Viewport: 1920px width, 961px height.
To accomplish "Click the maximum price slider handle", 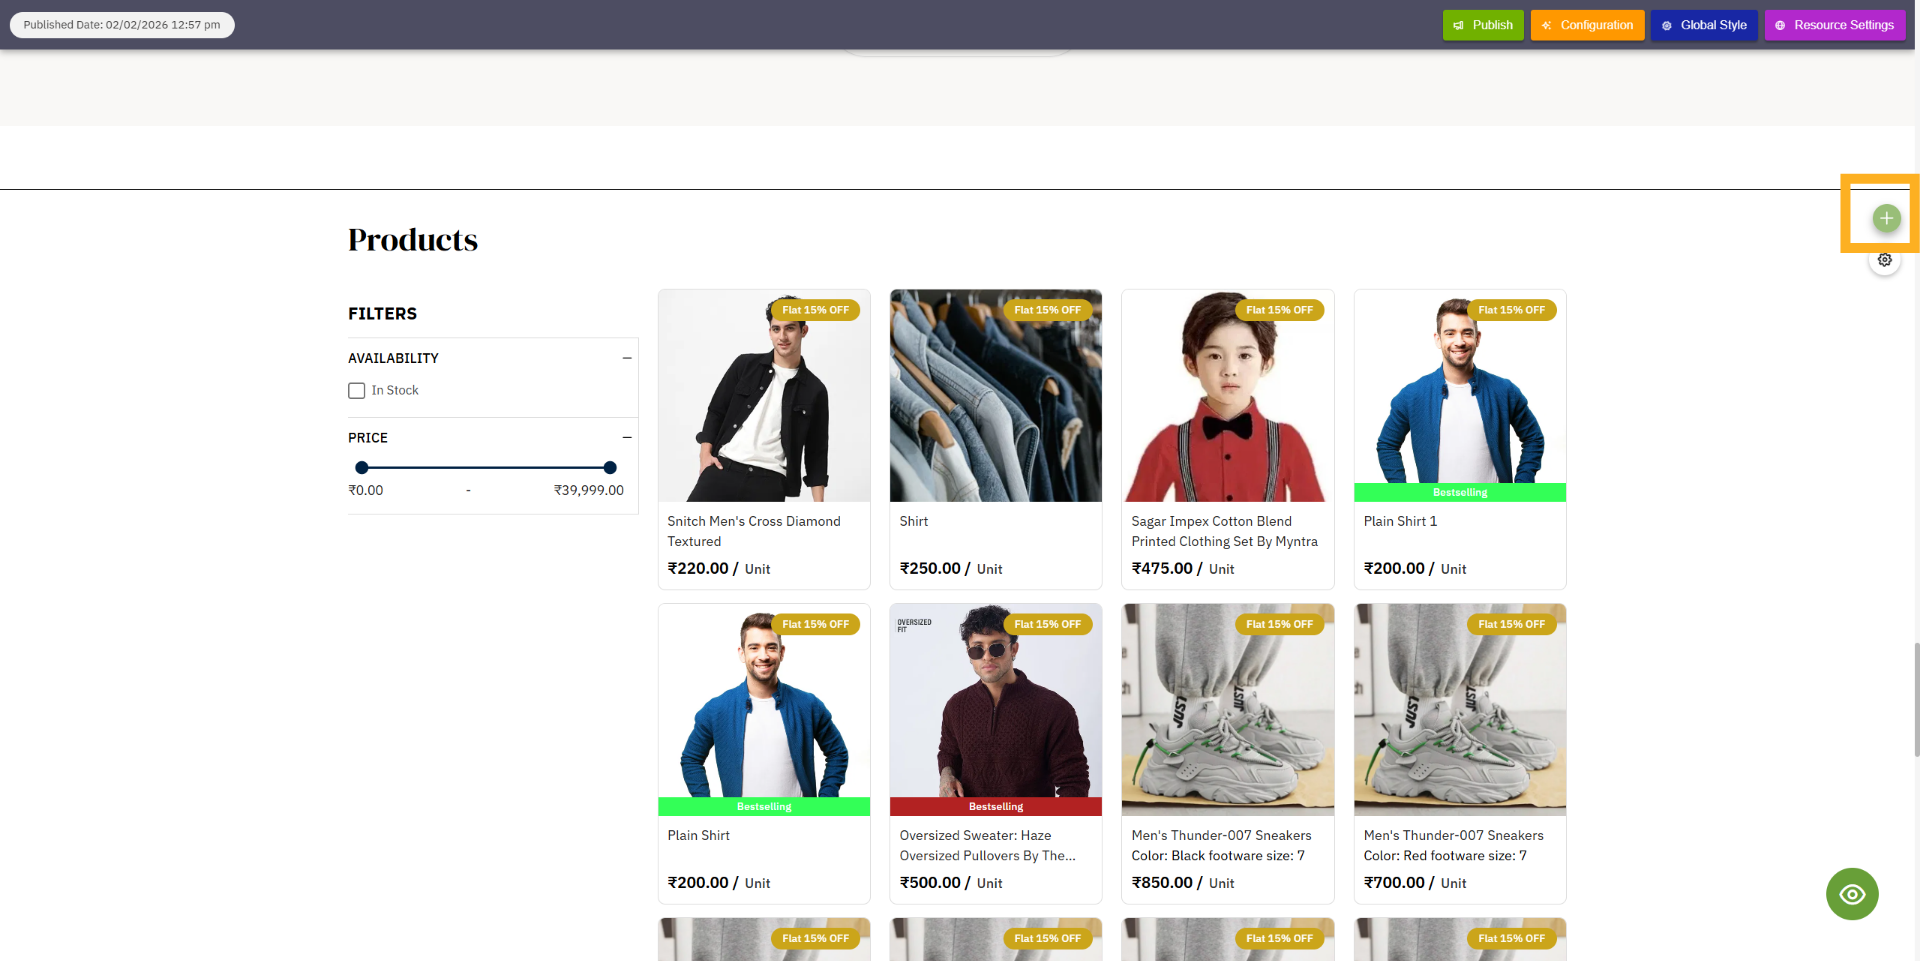I will pos(610,468).
